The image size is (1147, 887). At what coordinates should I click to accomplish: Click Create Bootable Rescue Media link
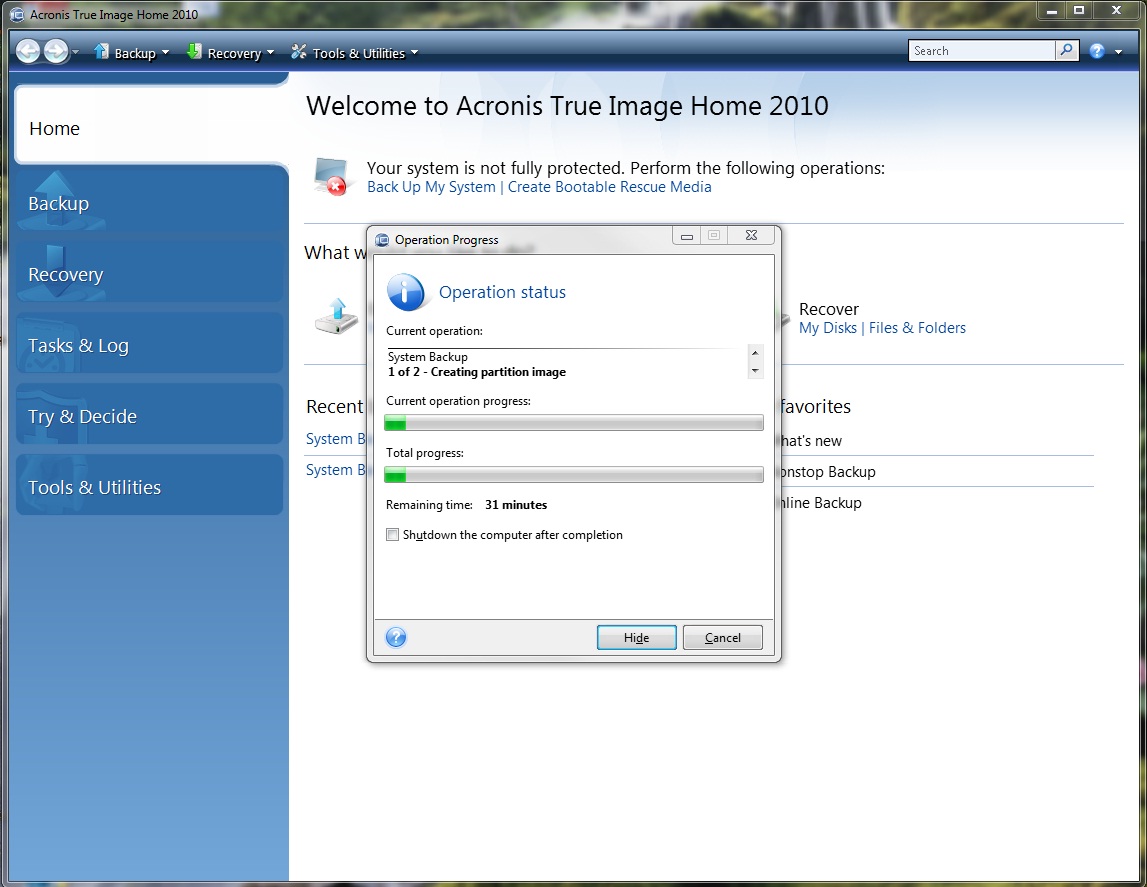[609, 186]
